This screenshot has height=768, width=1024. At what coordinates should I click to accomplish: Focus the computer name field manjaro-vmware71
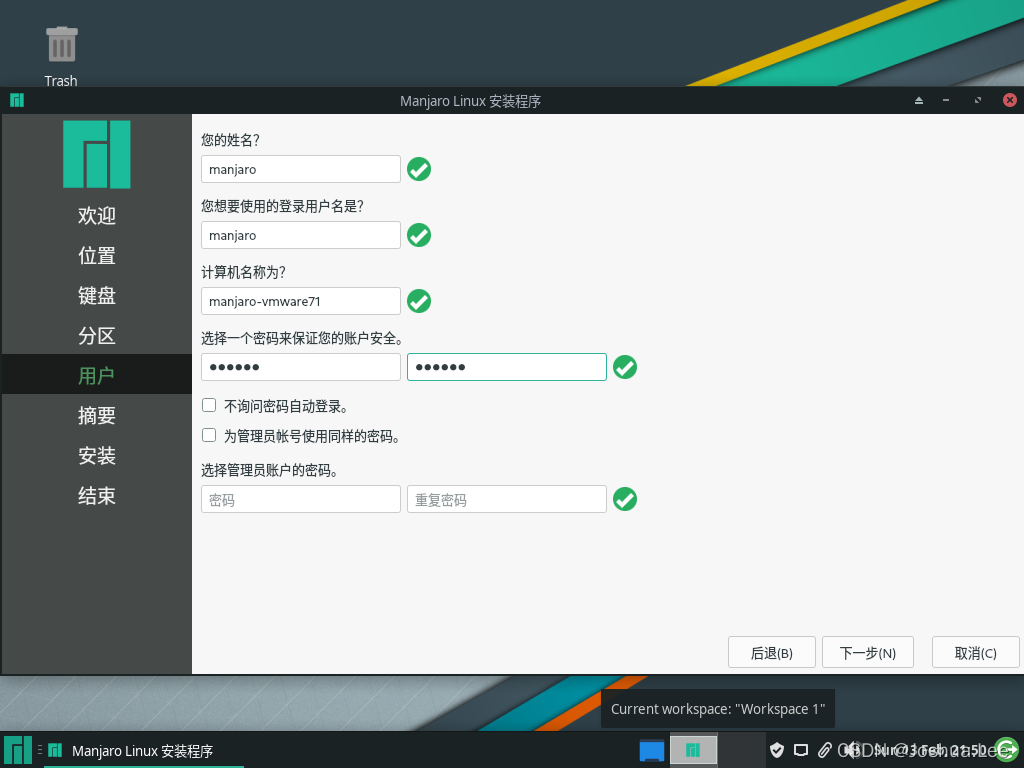tap(301, 301)
